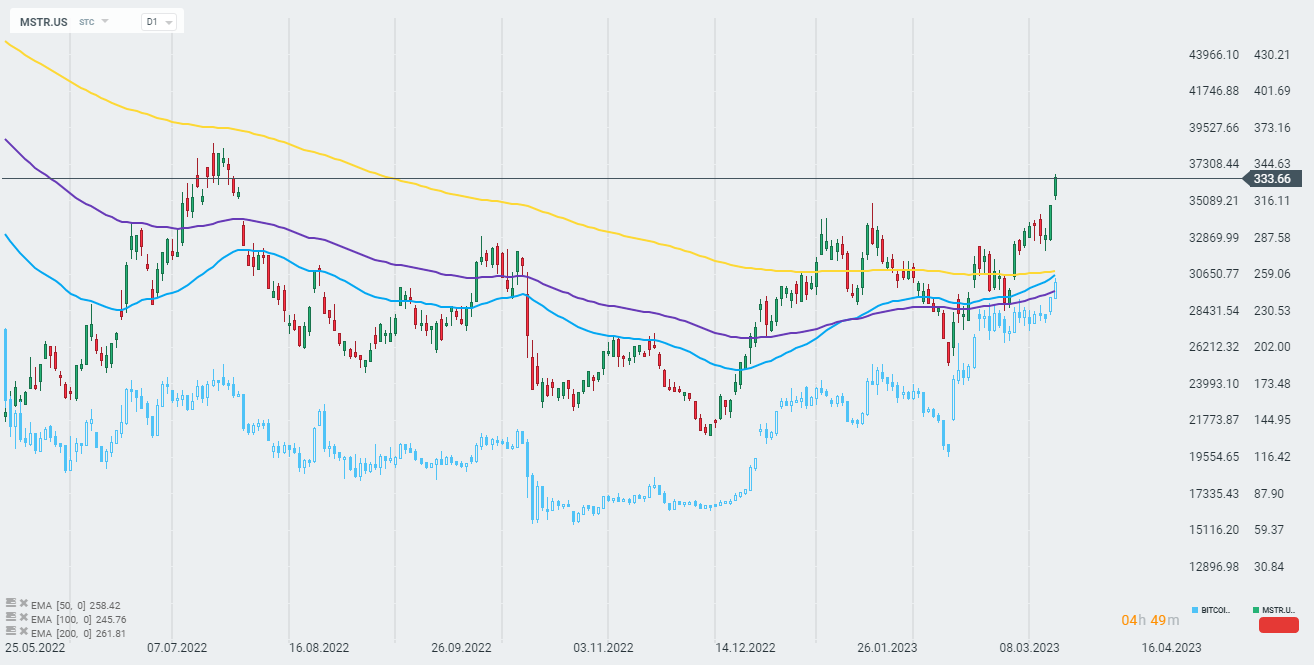Click the MSTR.US symbol name
The height and width of the screenshot is (665, 1314).
(44, 21)
